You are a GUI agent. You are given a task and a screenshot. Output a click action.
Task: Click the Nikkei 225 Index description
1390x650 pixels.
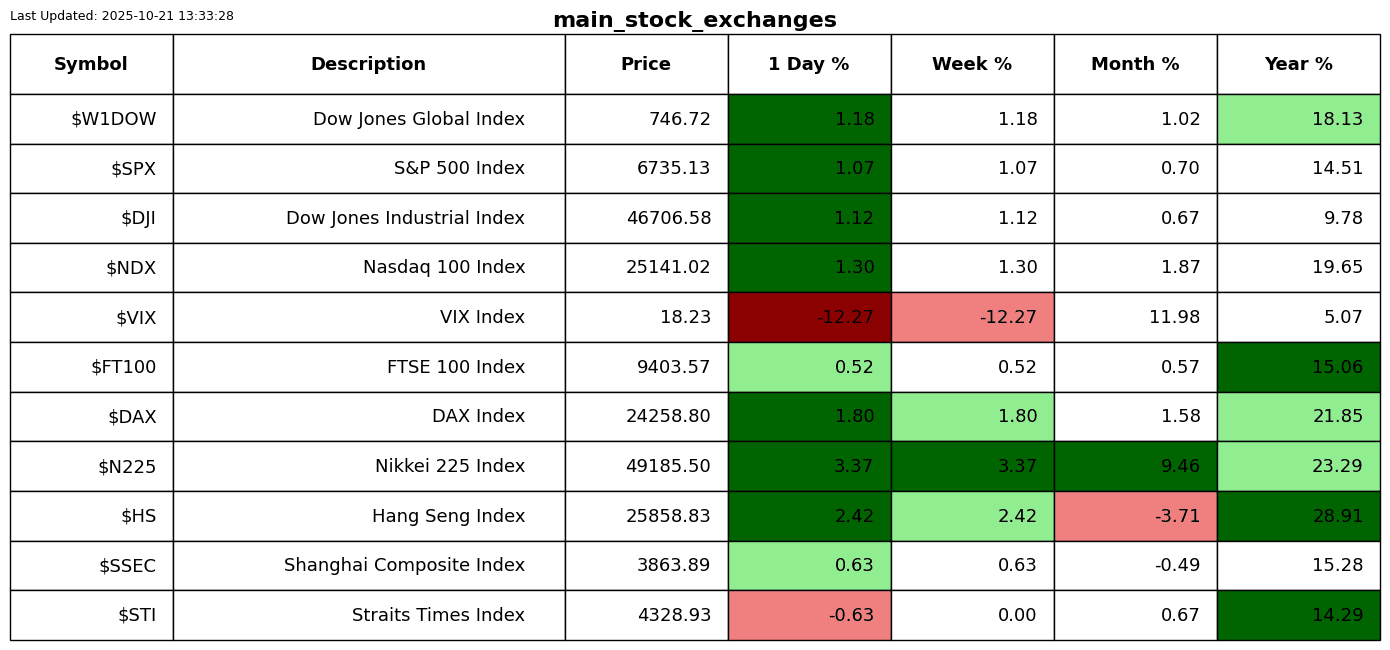tap(450, 466)
